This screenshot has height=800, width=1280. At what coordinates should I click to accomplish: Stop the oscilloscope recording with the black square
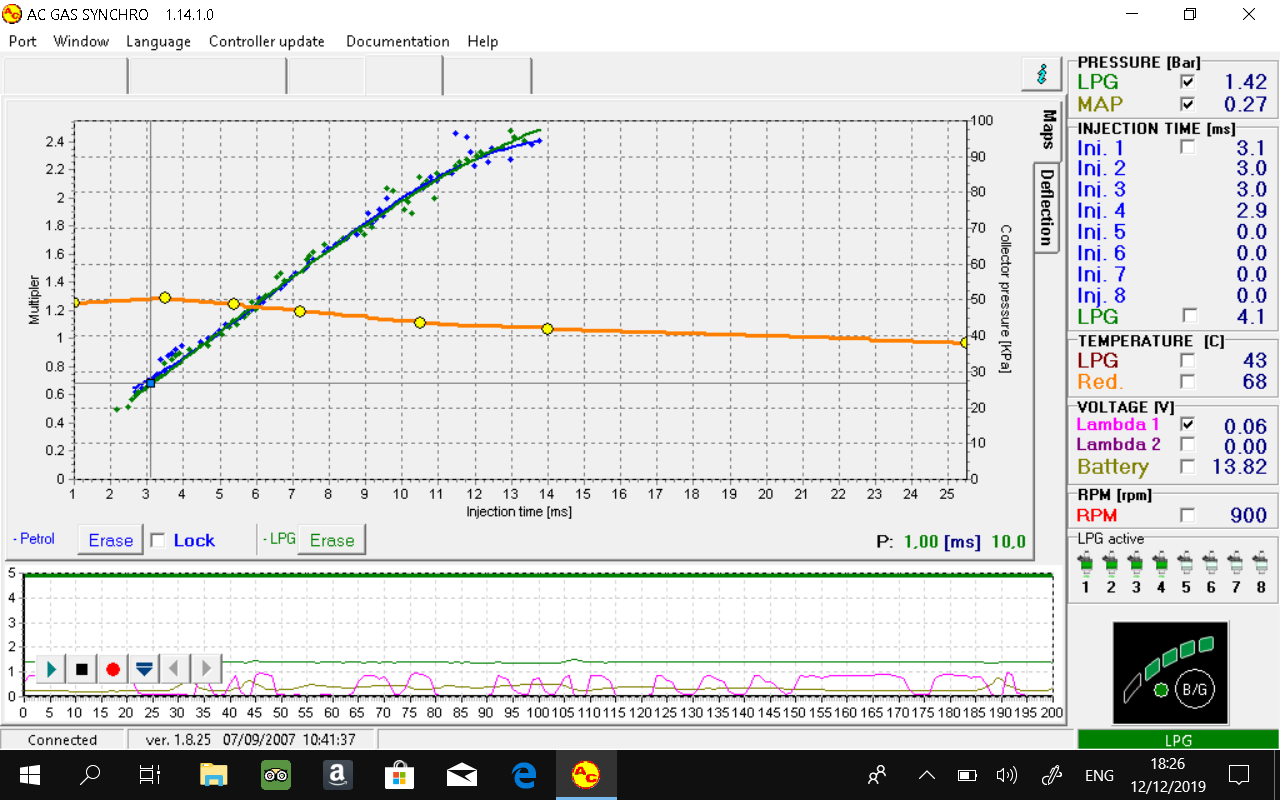(x=82, y=669)
